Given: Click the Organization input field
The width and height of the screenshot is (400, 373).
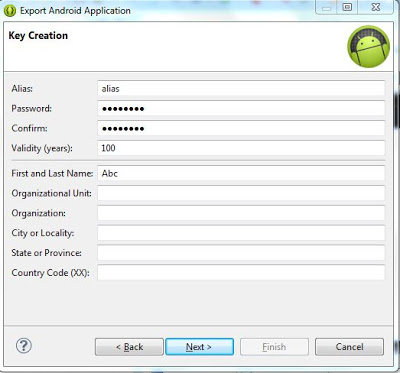Looking at the screenshot, I should click(241, 213).
